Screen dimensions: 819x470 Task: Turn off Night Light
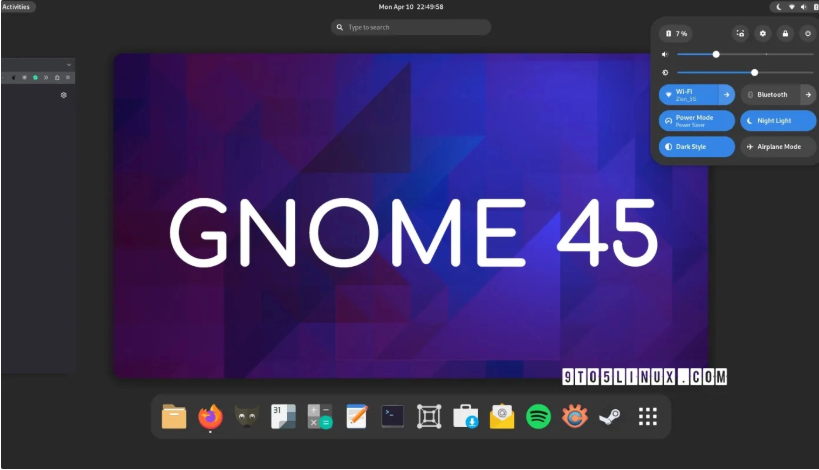tap(778, 121)
